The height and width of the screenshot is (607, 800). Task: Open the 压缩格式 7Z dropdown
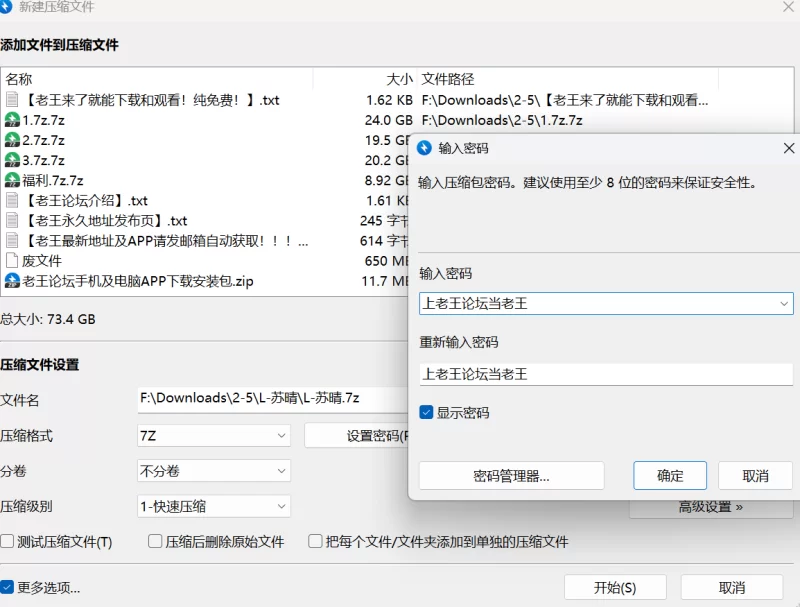(x=214, y=436)
